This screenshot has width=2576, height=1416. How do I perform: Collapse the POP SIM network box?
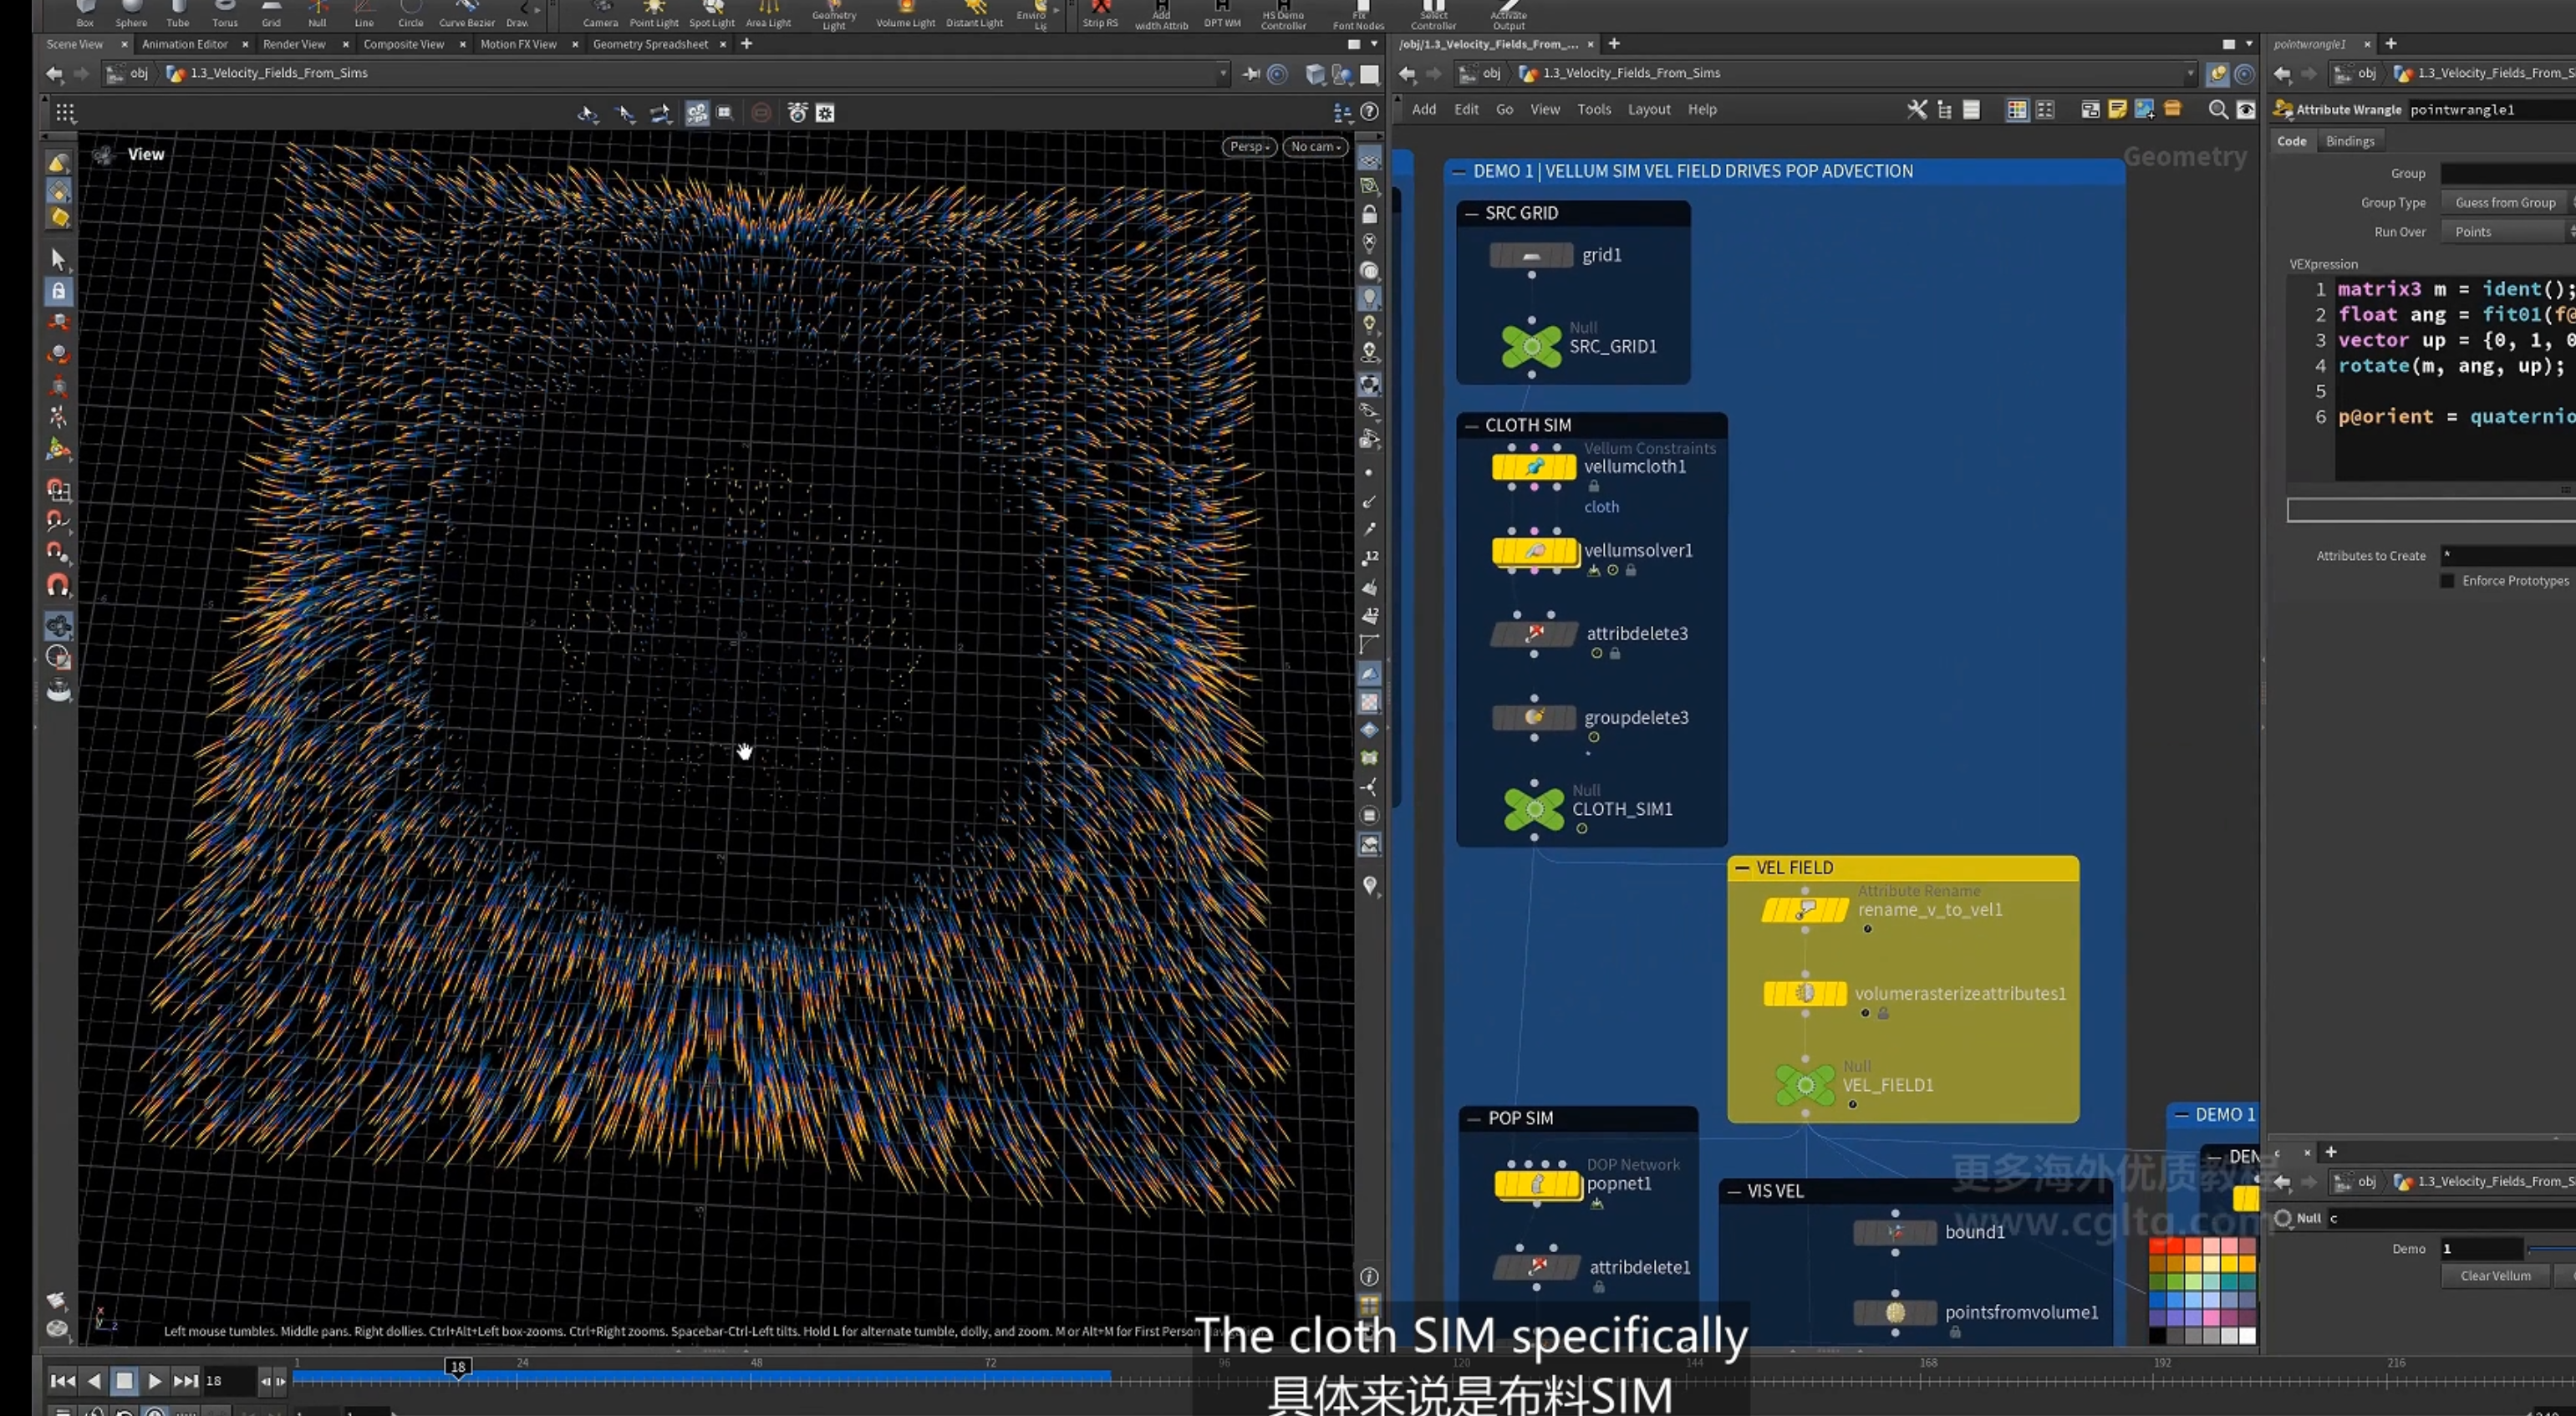coord(1473,1119)
